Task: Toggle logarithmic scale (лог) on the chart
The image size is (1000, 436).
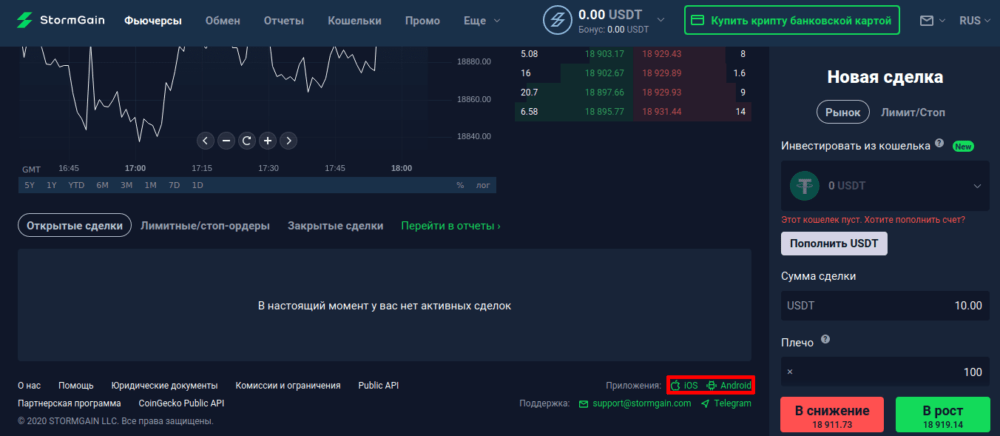Action: (483, 185)
